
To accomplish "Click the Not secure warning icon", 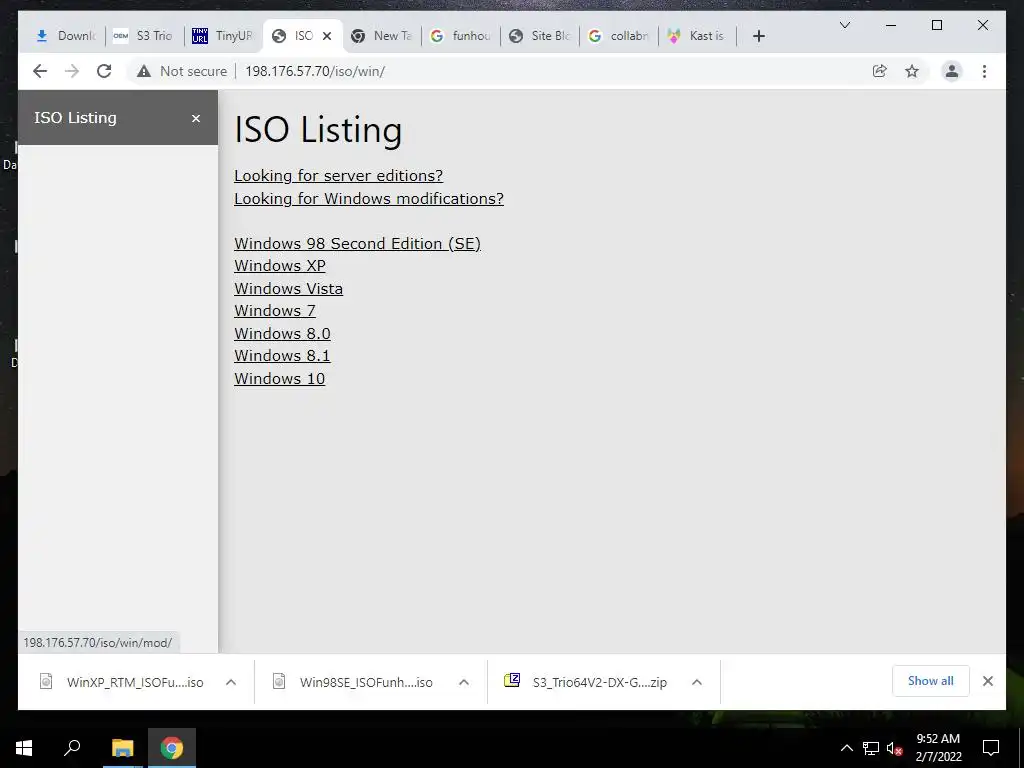I will coord(144,71).
